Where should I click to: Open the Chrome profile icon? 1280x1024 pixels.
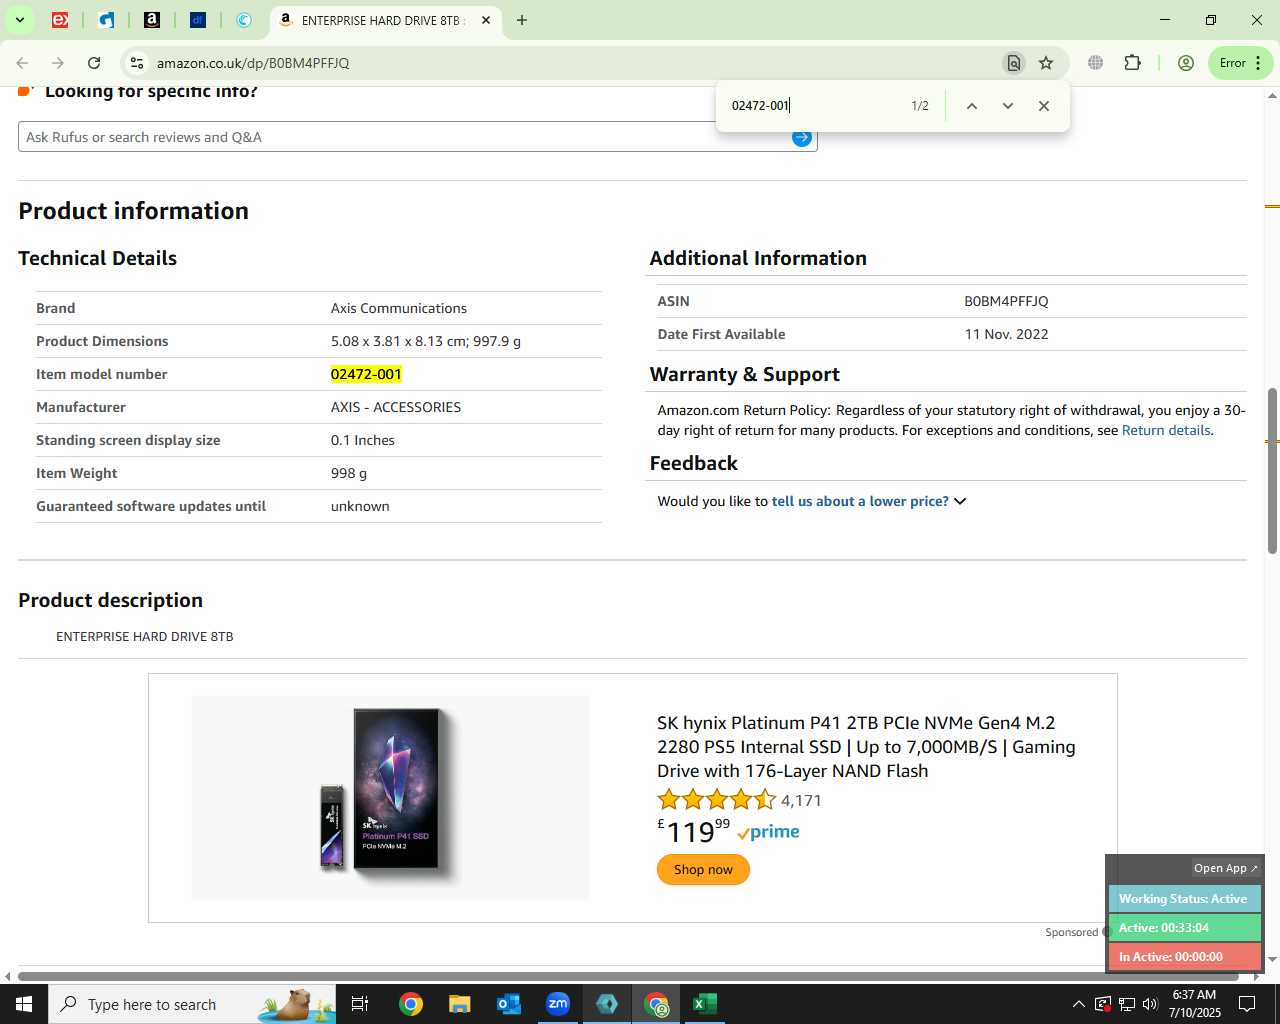click(x=1186, y=63)
